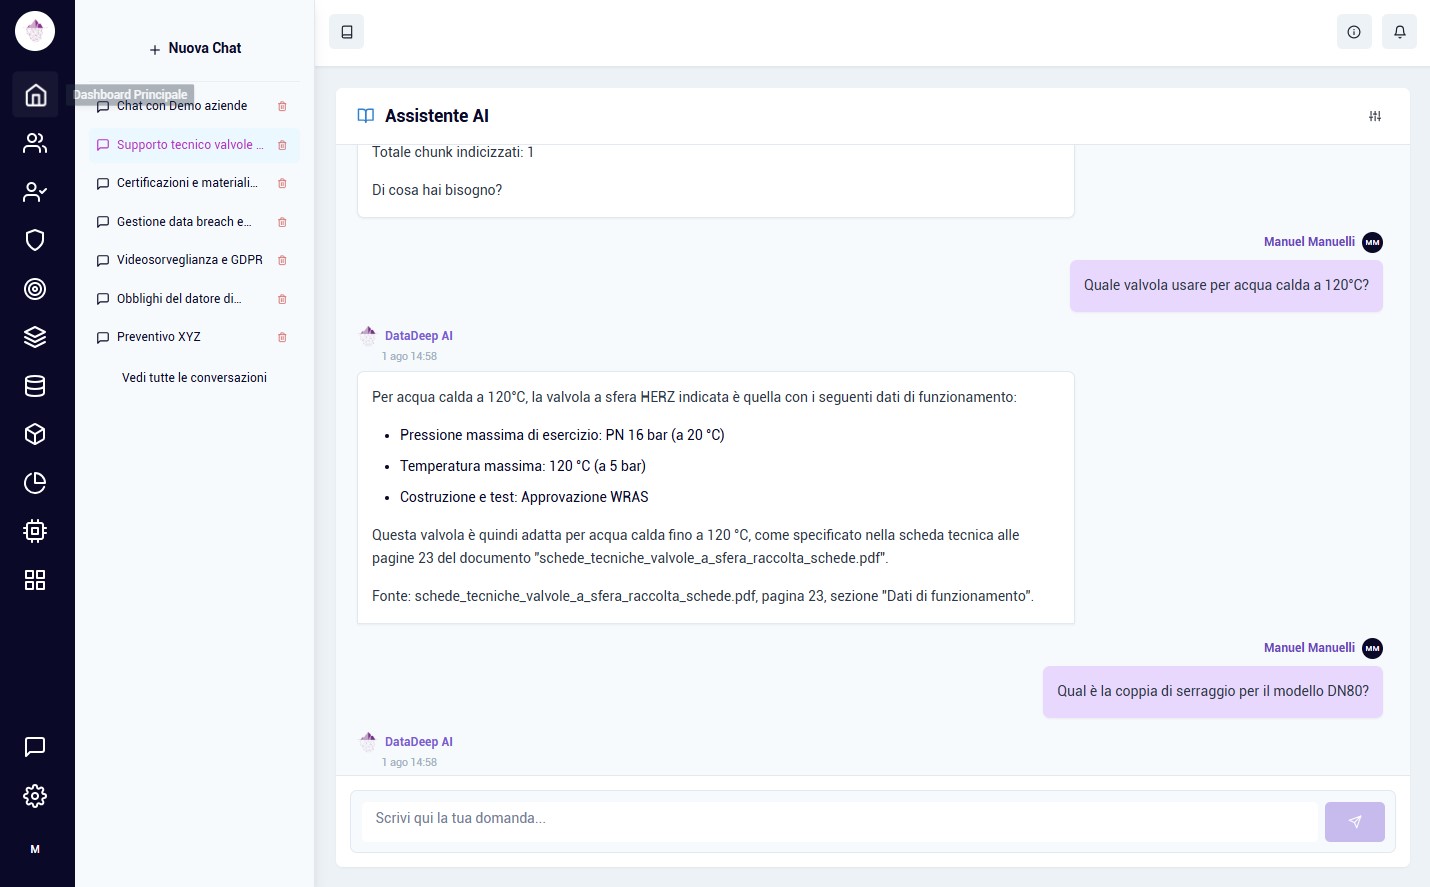The image size is (1430, 887).
Task: Open the database icon in sidebar
Action: [35, 386]
